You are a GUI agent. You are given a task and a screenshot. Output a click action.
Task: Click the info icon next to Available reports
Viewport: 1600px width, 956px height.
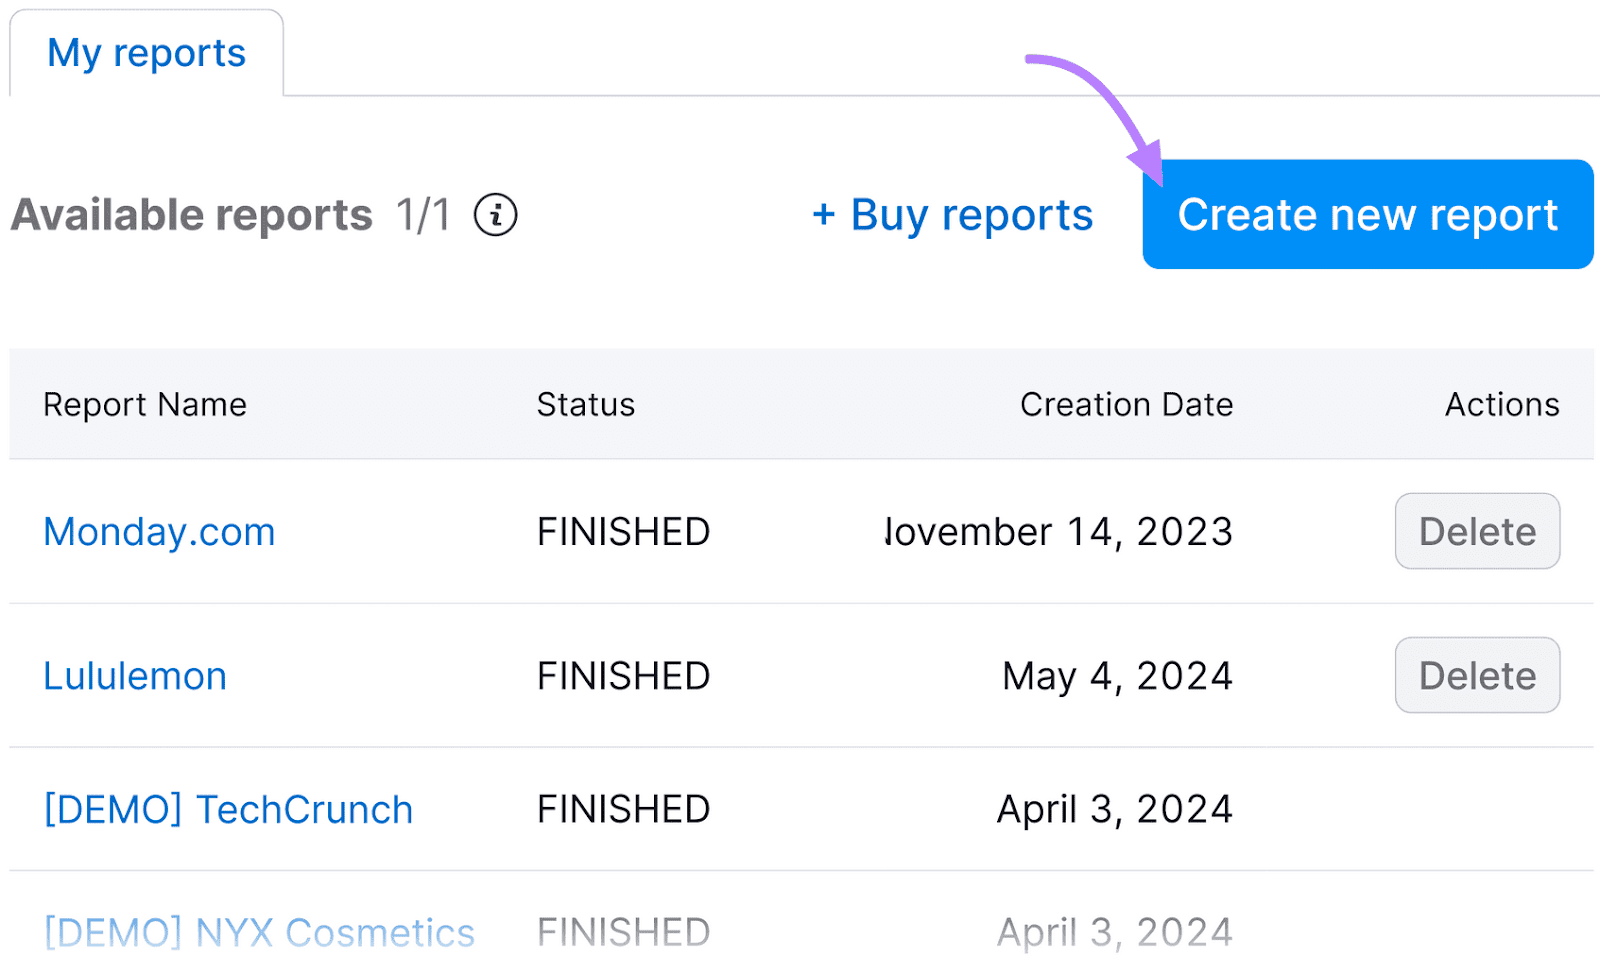coord(495,214)
